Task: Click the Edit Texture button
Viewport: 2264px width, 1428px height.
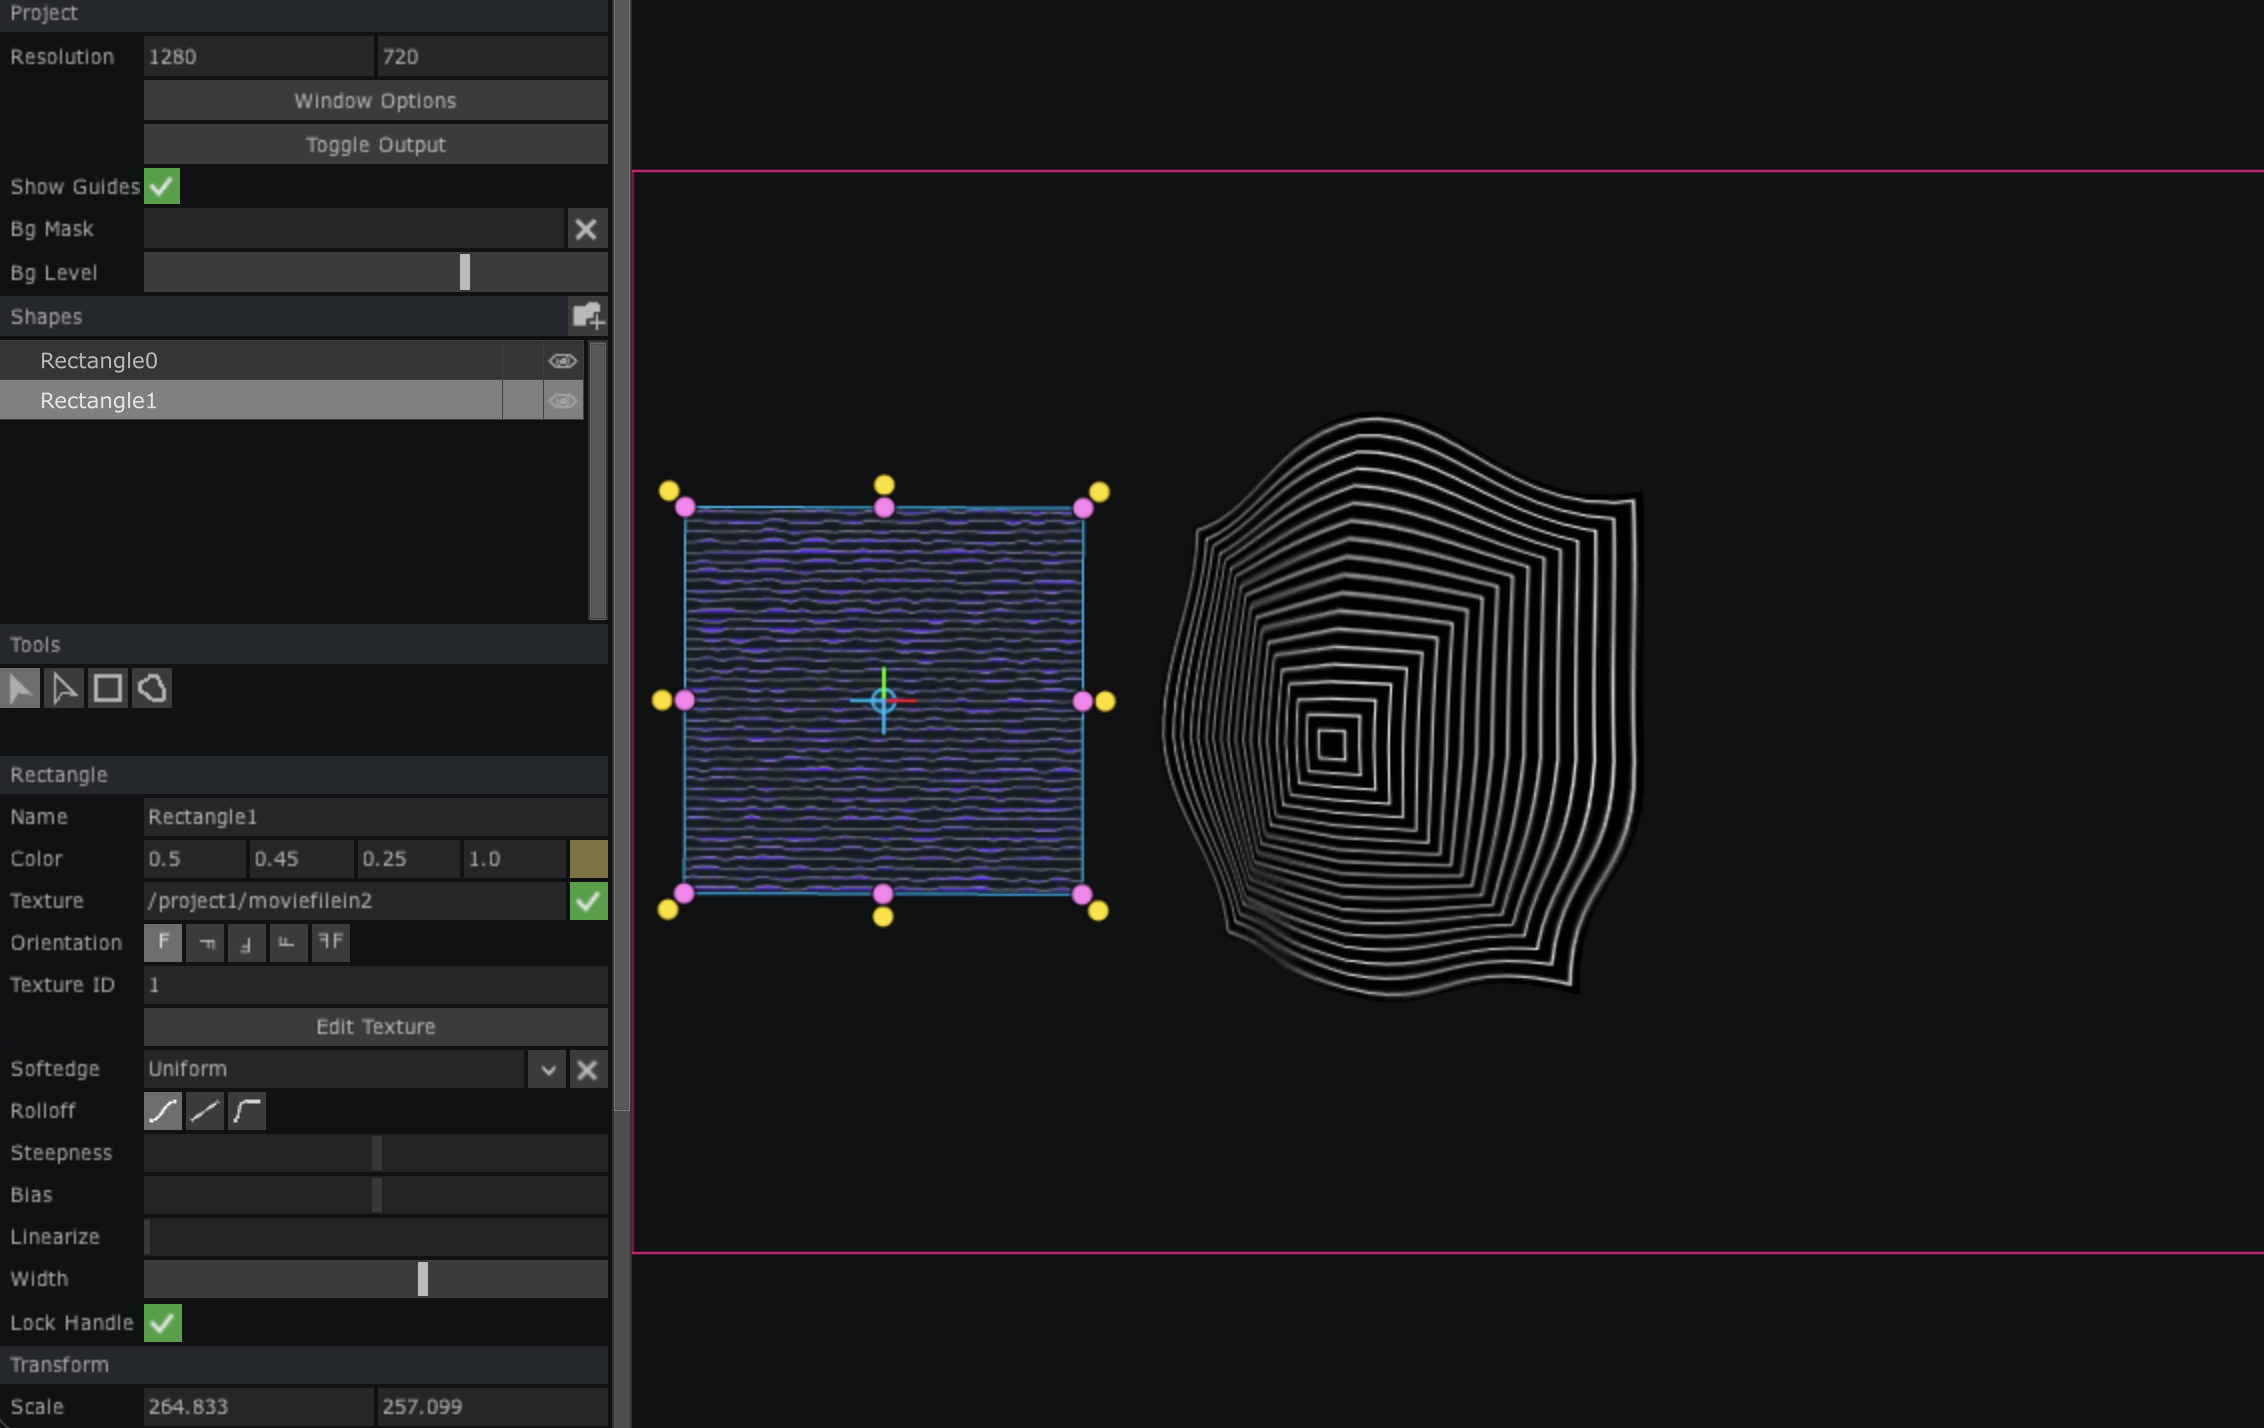Action: coord(375,1027)
